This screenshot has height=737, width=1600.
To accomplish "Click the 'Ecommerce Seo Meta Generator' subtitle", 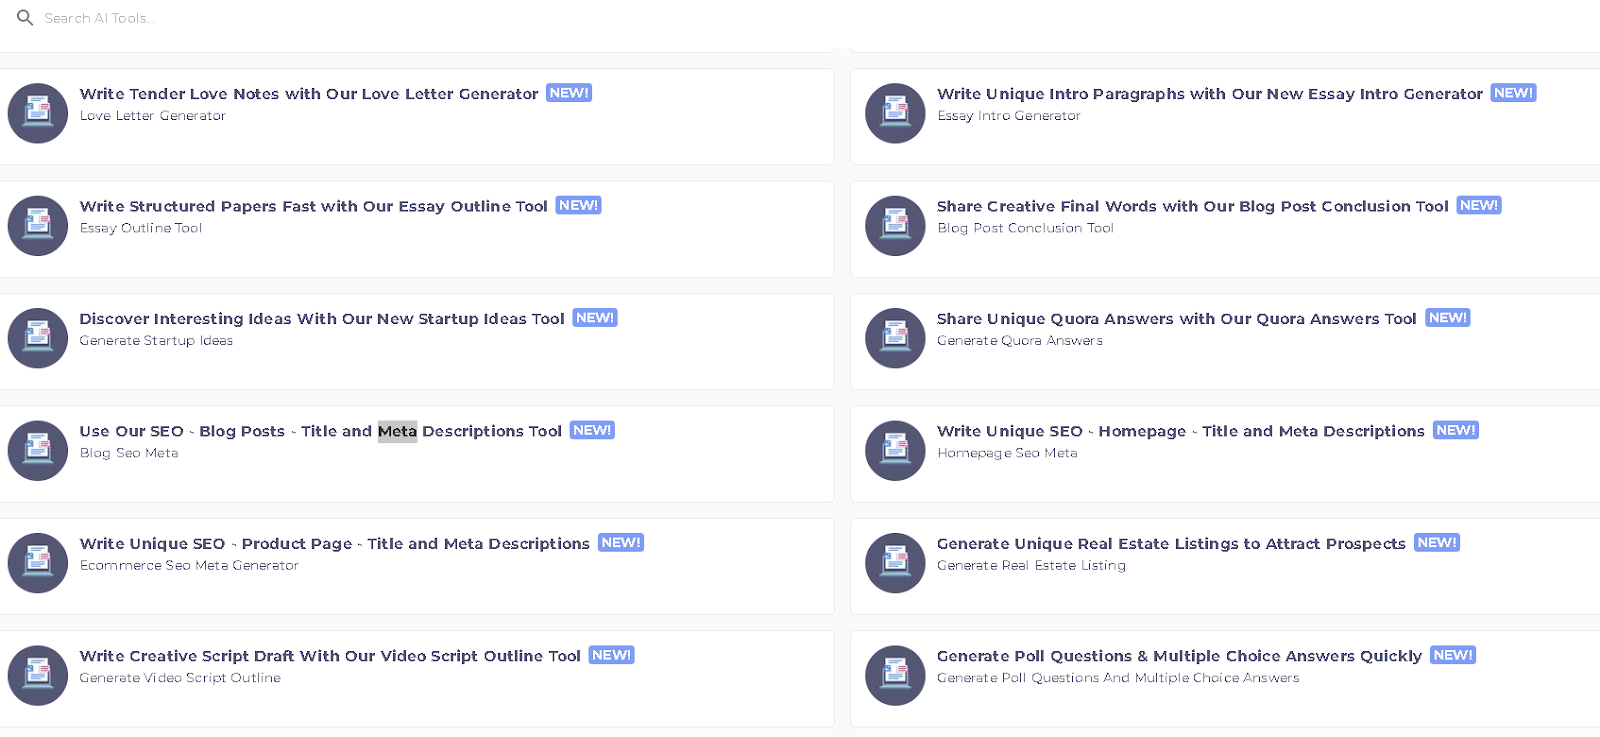I will 189,566.
